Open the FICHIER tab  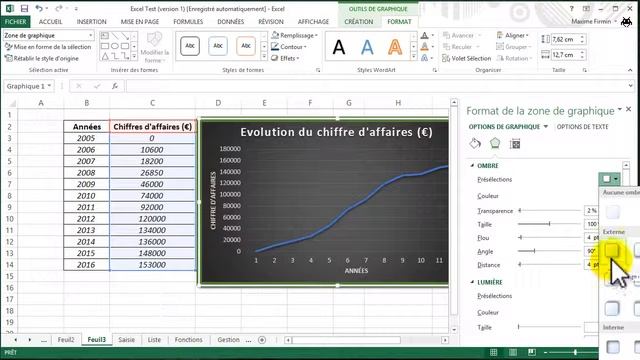pos(16,22)
